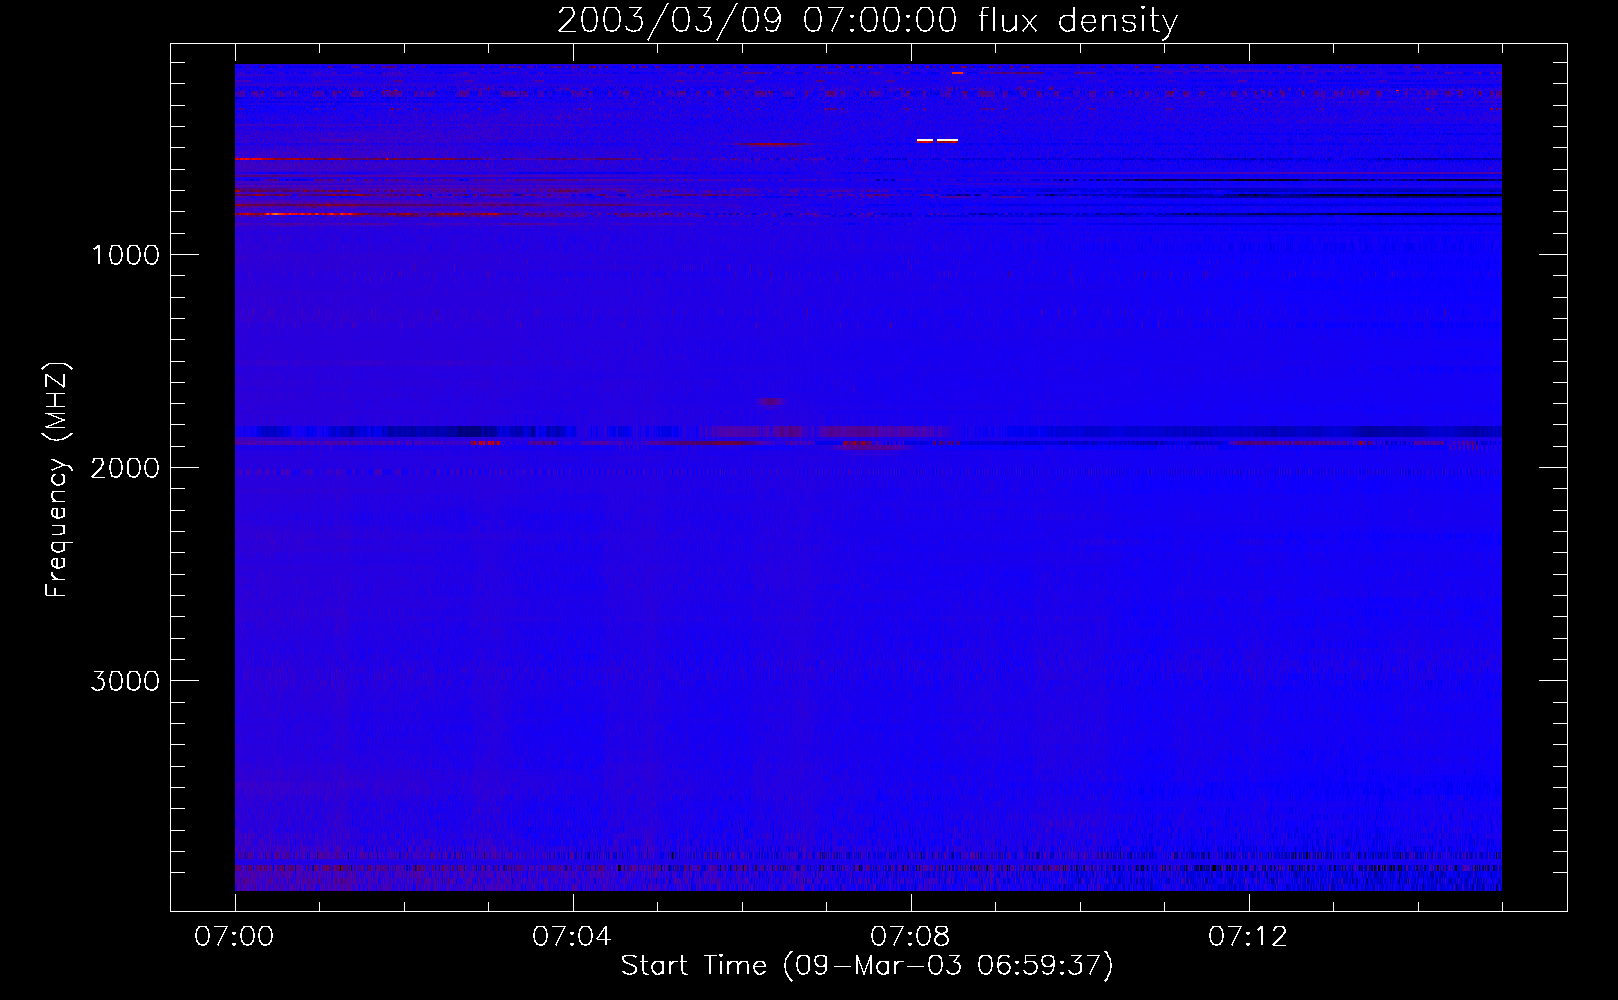Click the red emission patch near 1700 MHz
The width and height of the screenshot is (1618, 1000).
click(x=771, y=401)
